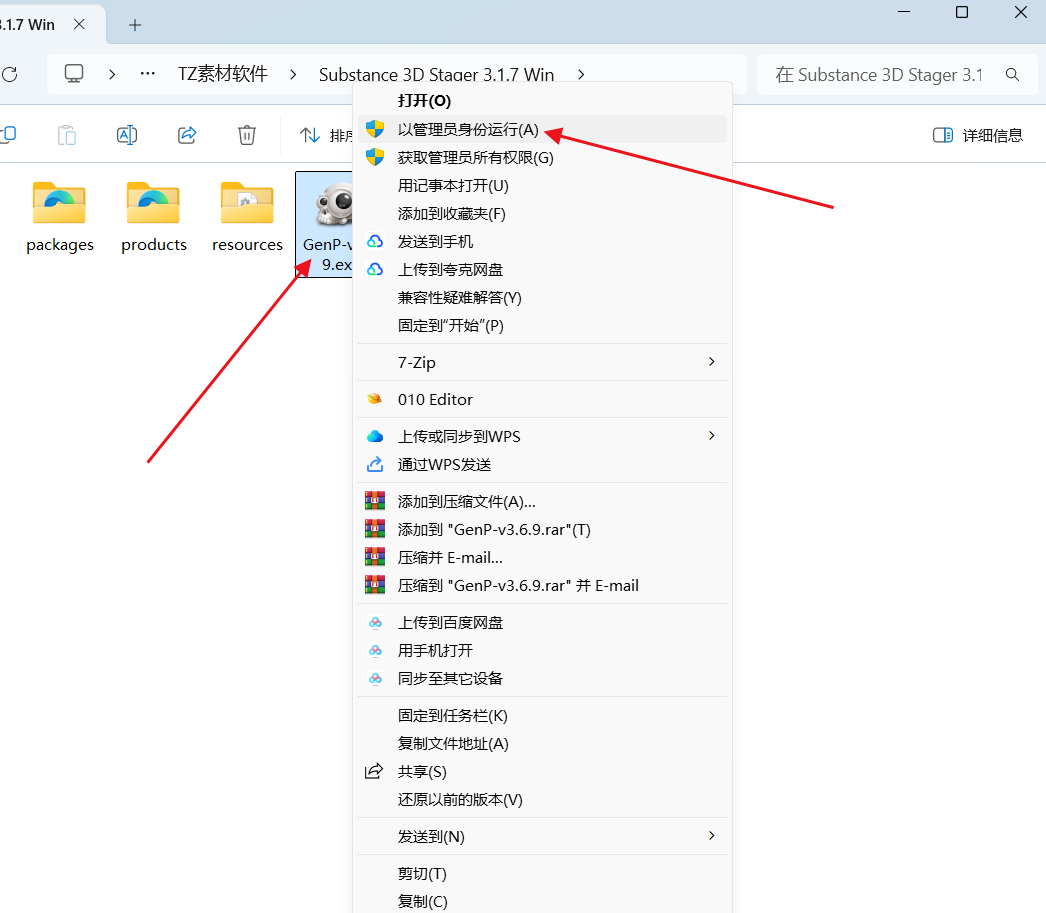1046x913 pixels.
Task: Expand chevron after Substance 3D Stager breadcrumb
Action: tap(581, 75)
